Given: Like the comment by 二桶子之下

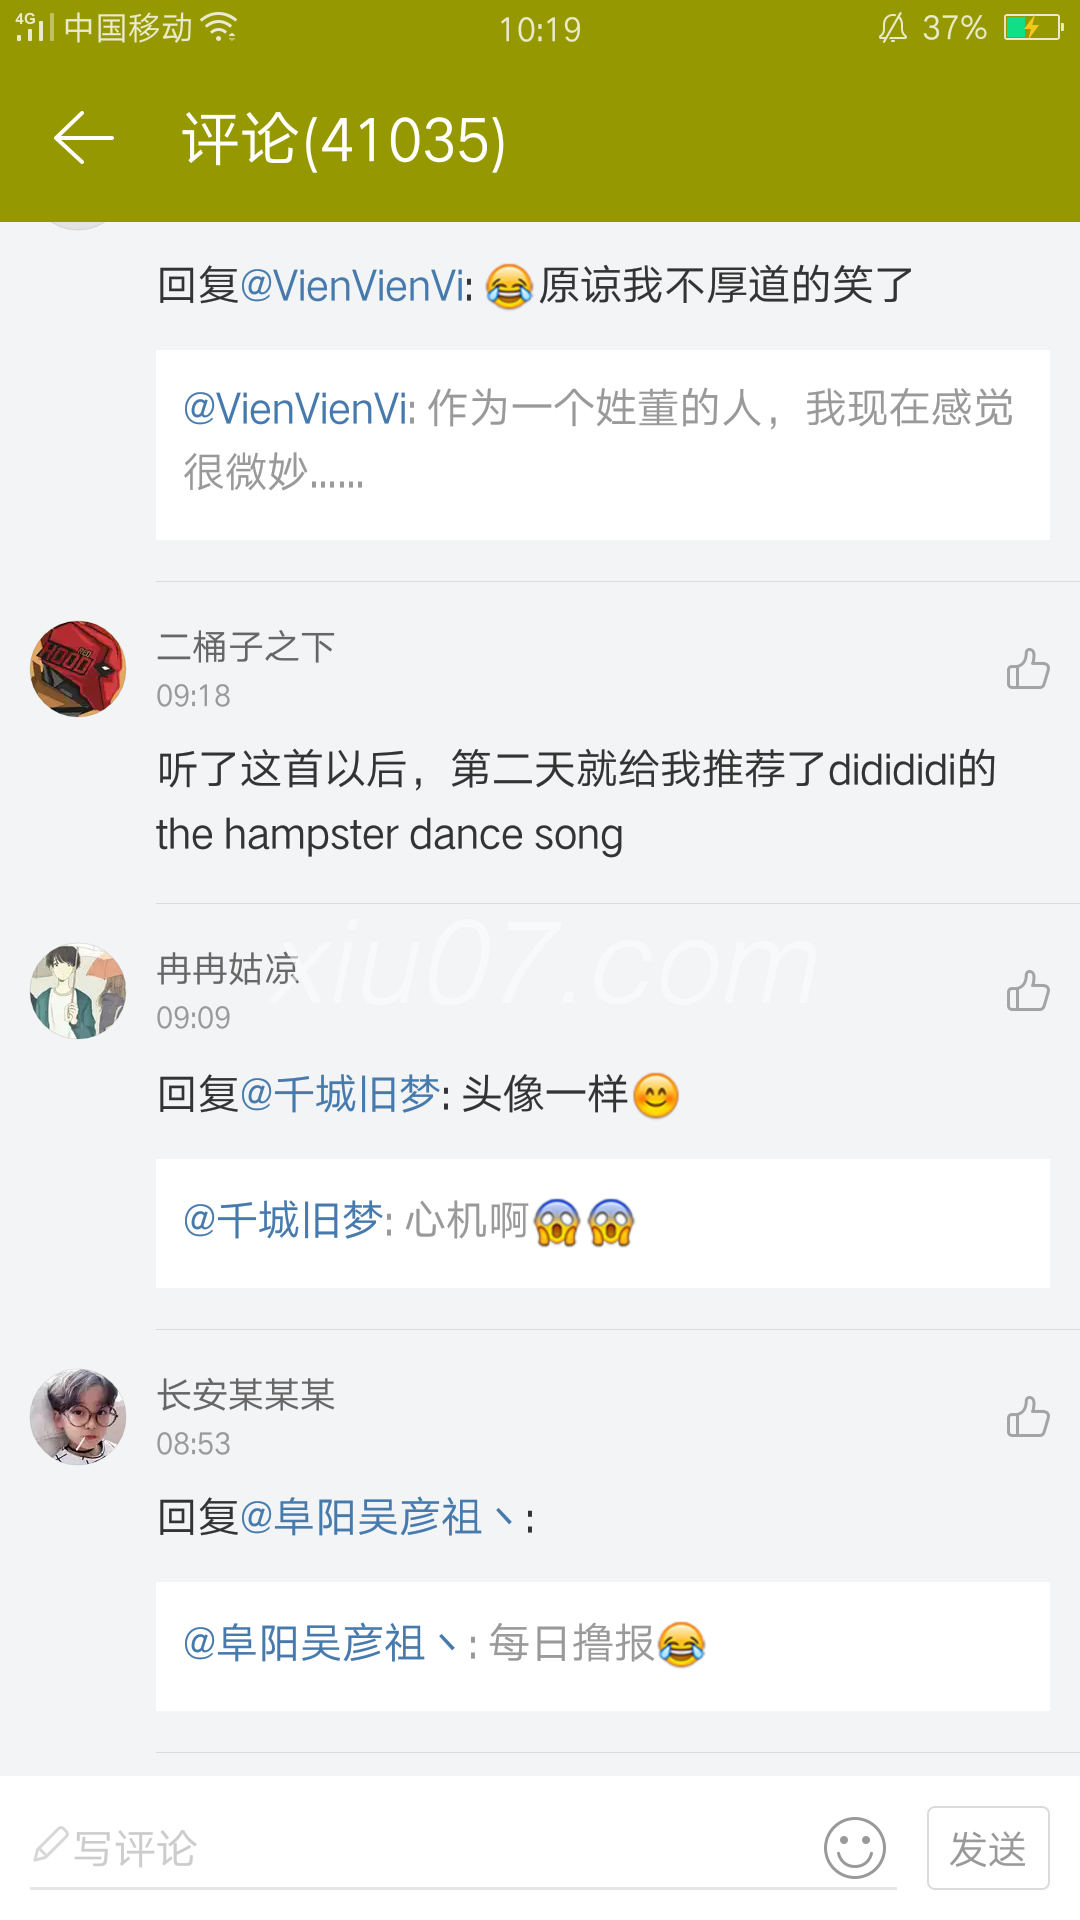Looking at the screenshot, I should click(x=1028, y=669).
